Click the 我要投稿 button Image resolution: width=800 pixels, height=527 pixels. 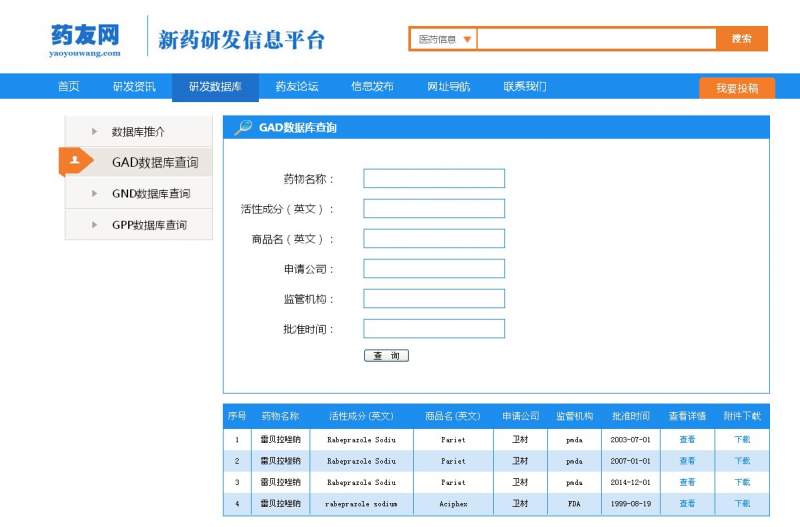737,88
